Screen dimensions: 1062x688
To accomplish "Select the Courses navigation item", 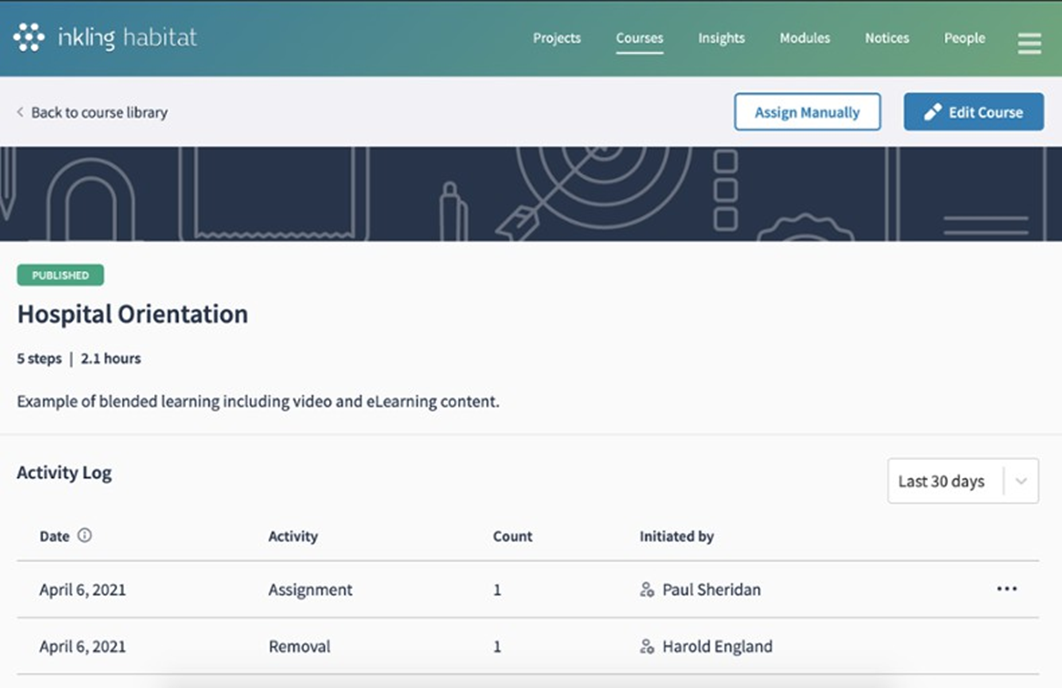I will point(639,38).
